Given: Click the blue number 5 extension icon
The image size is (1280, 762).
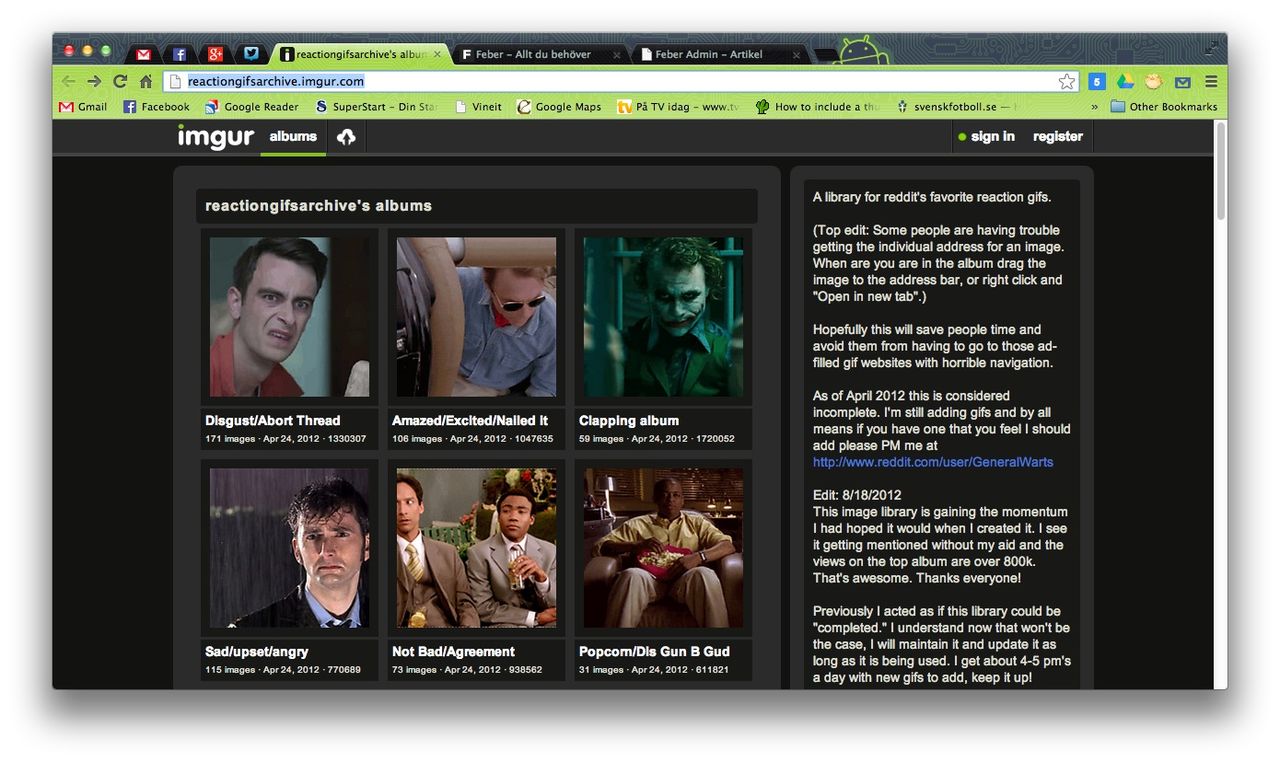Looking at the screenshot, I should (x=1097, y=81).
